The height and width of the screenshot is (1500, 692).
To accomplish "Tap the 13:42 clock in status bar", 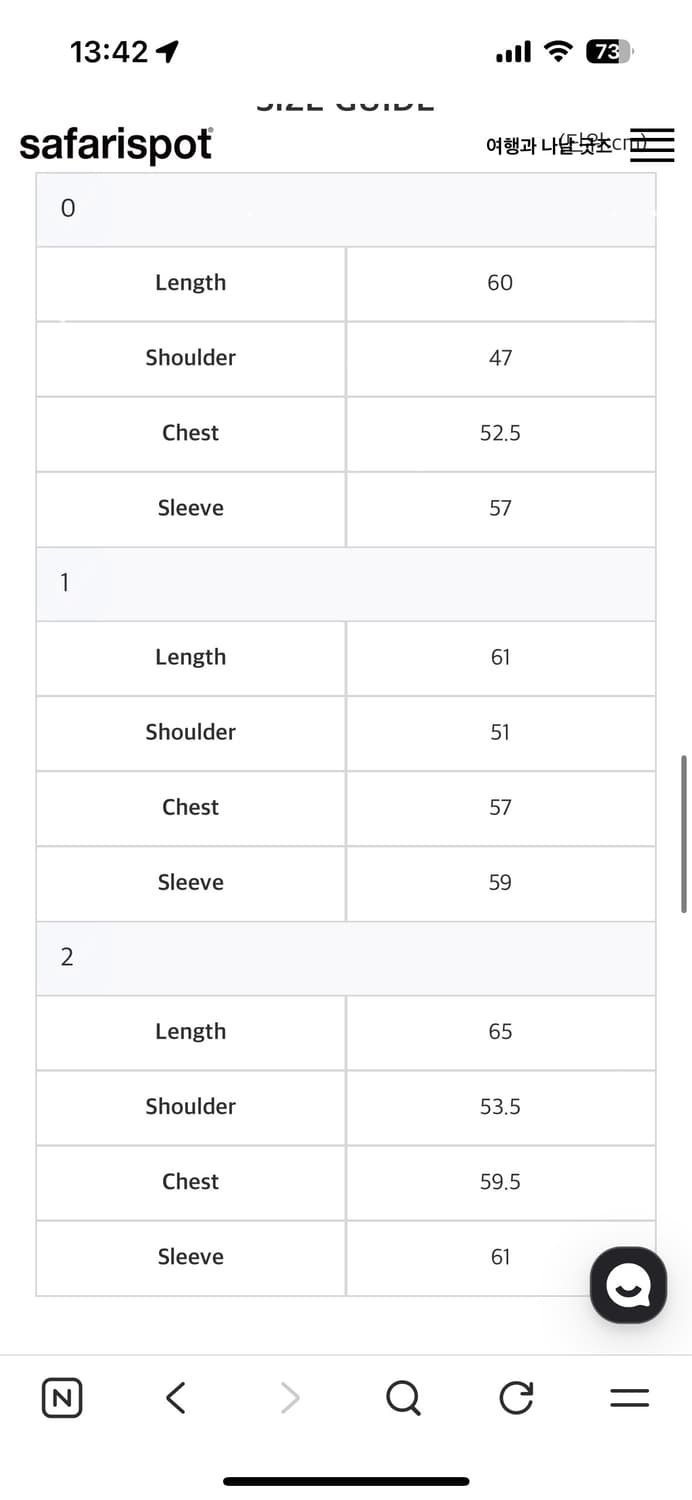I will click(x=109, y=52).
